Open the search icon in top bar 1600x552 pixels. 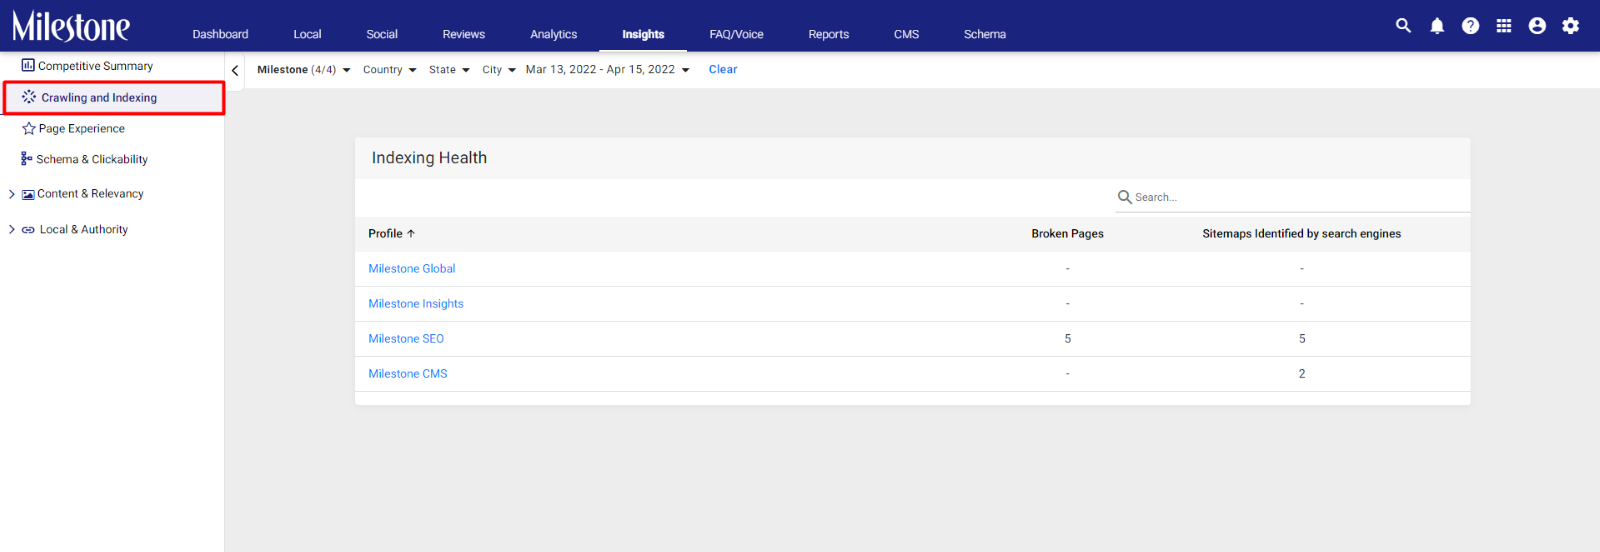(x=1403, y=26)
